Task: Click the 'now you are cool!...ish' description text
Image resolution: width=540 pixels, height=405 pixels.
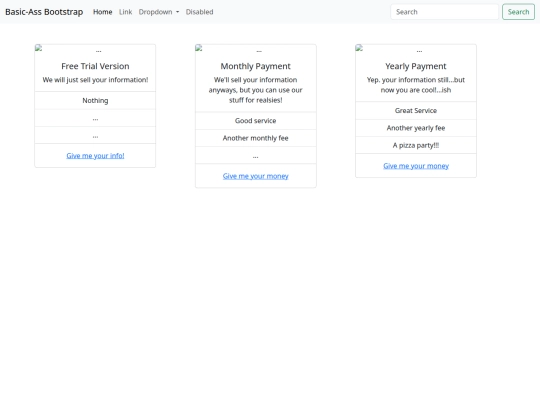Action: [416, 90]
